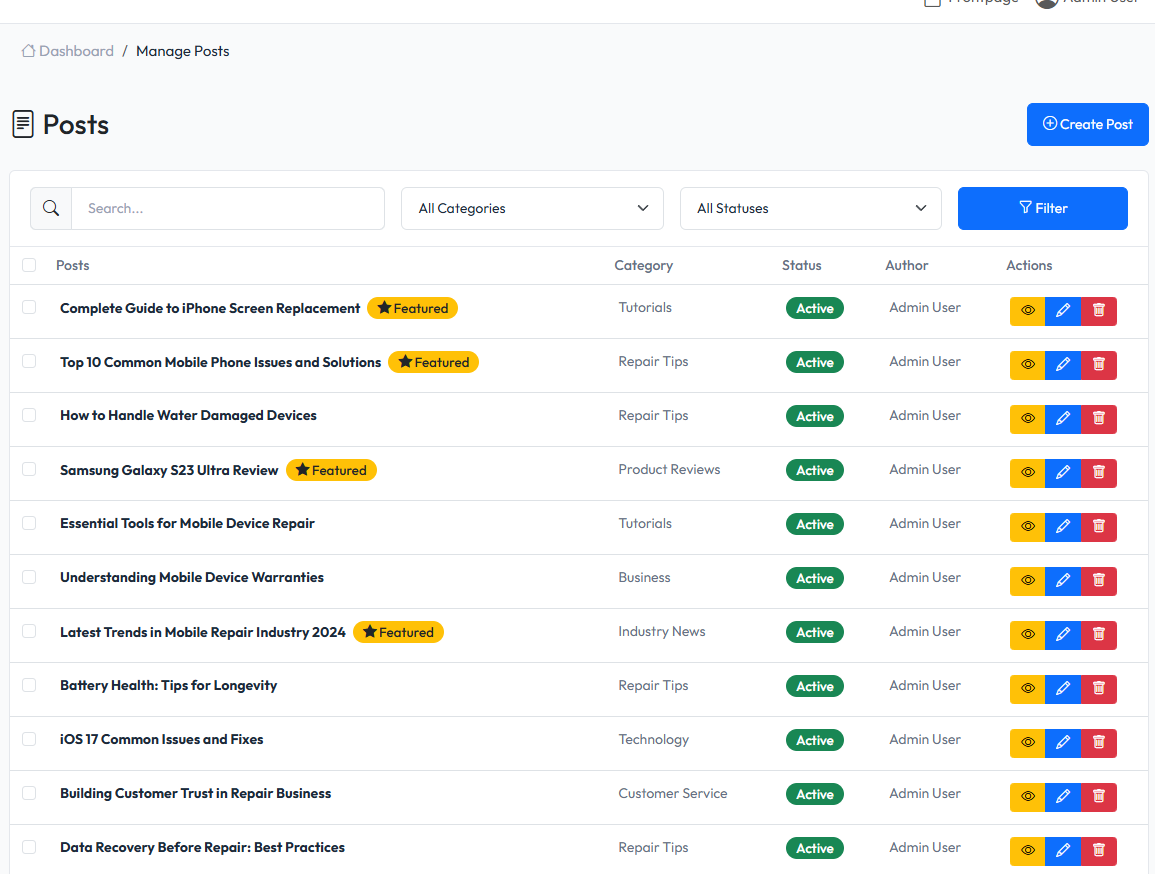Click trash icon for Understanding Mobile Device Warranties
The height and width of the screenshot is (874, 1155).
tap(1099, 581)
